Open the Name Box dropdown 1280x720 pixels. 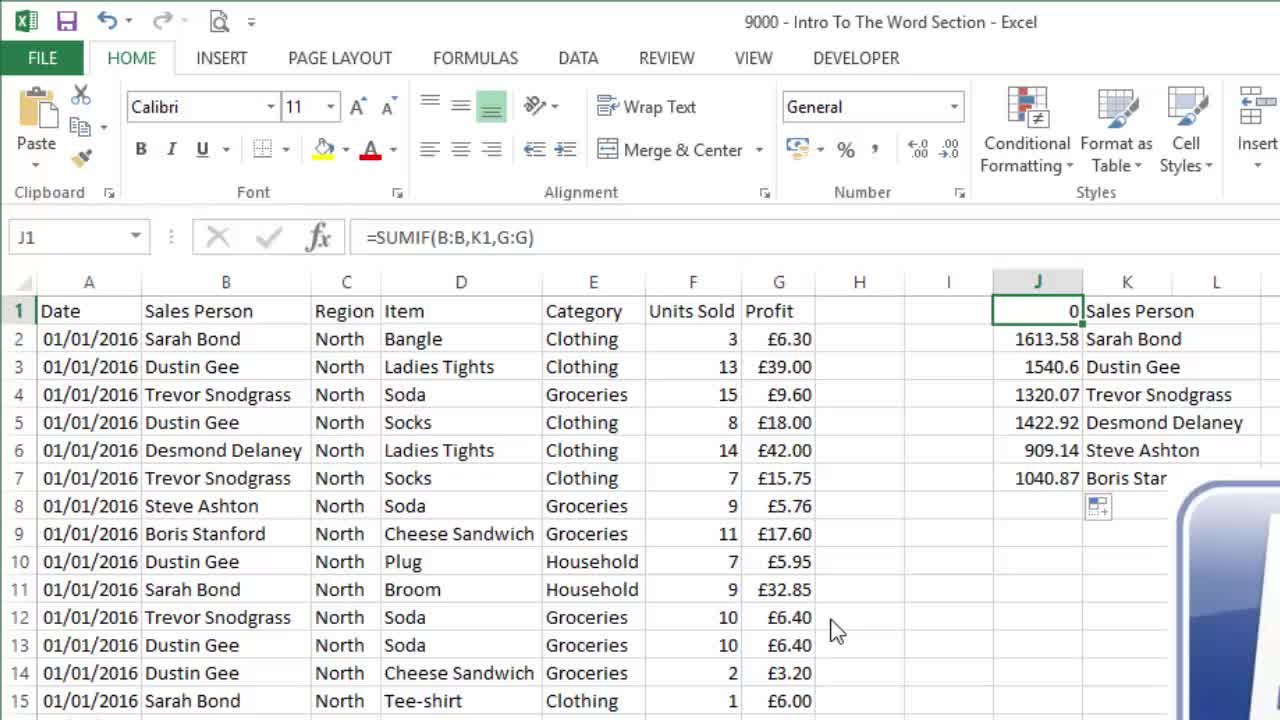pyautogui.click(x=135, y=237)
